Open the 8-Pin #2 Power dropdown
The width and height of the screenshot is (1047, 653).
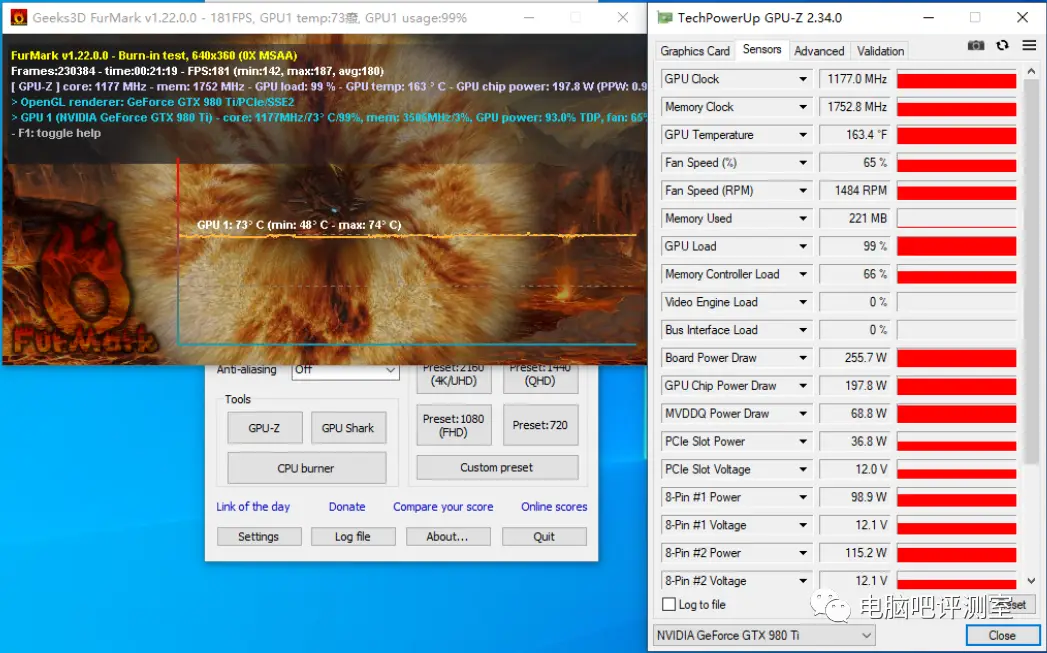[x=803, y=553]
